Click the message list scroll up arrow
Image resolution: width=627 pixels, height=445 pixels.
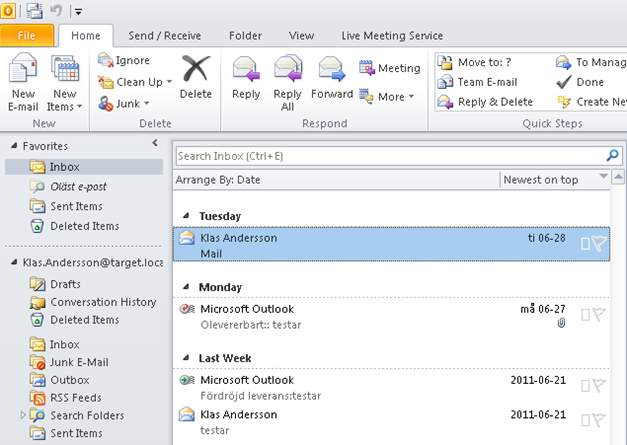click(618, 177)
